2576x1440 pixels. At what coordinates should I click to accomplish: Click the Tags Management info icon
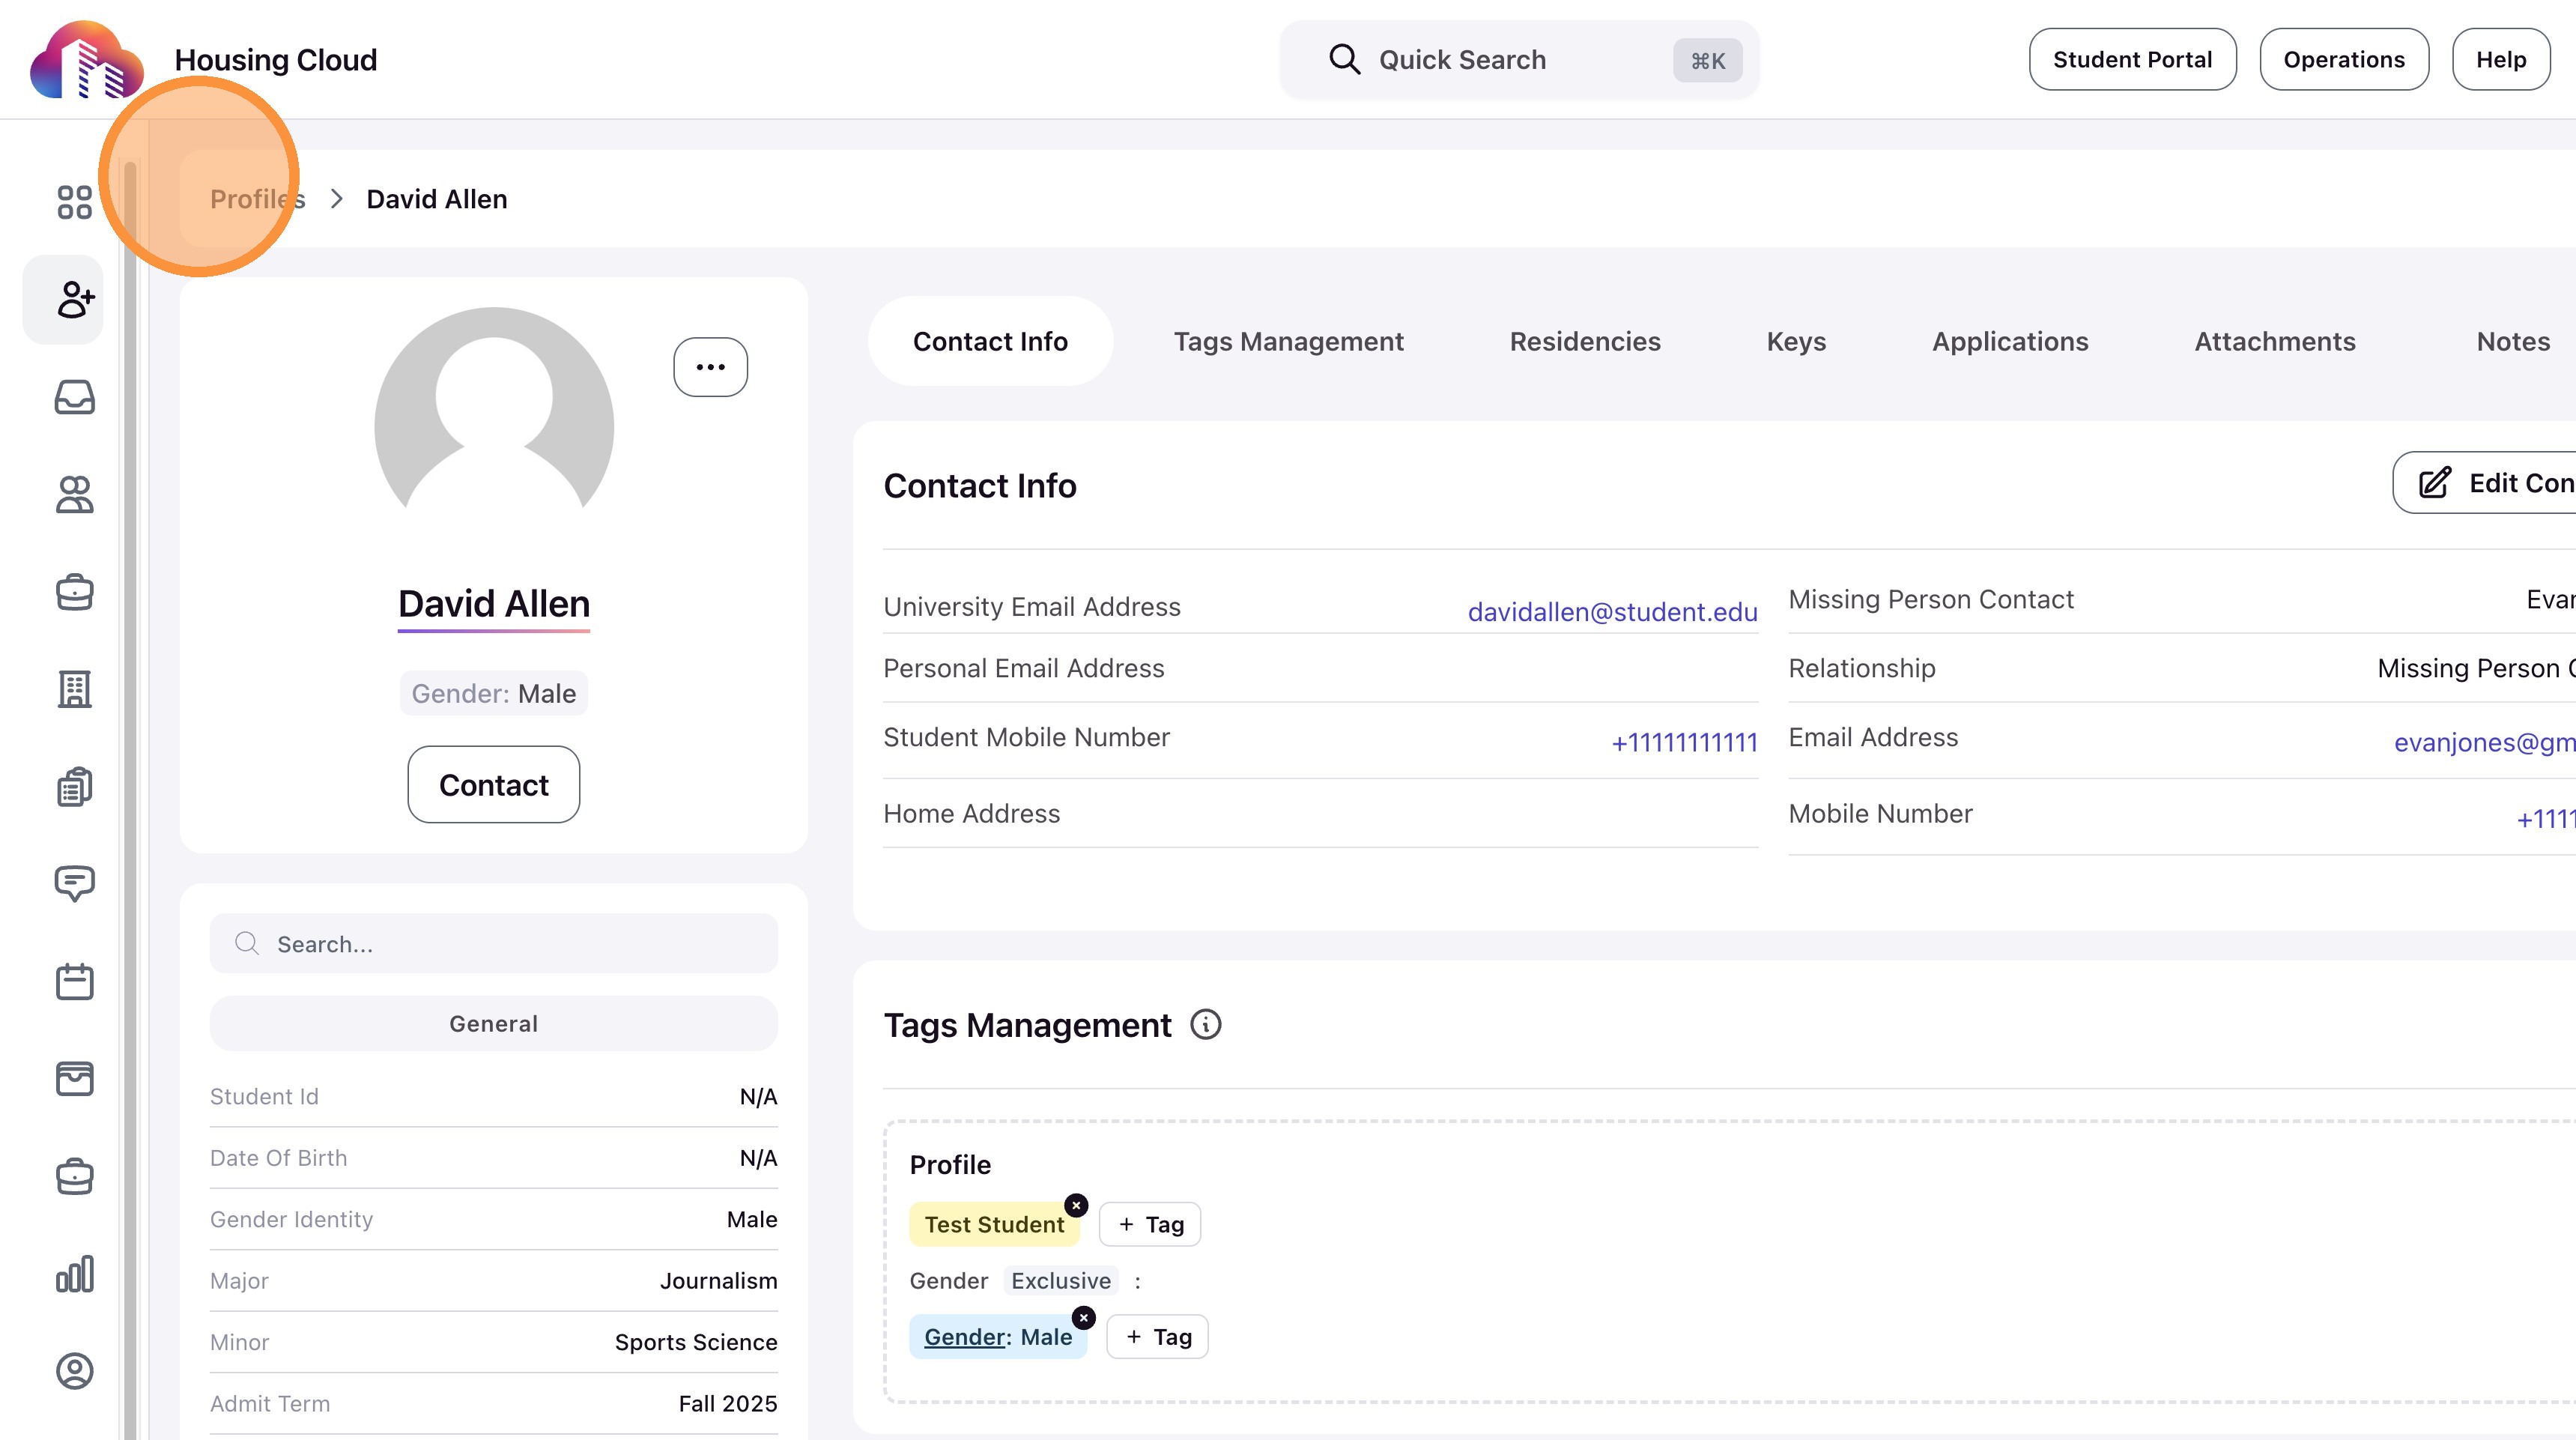point(1206,1025)
